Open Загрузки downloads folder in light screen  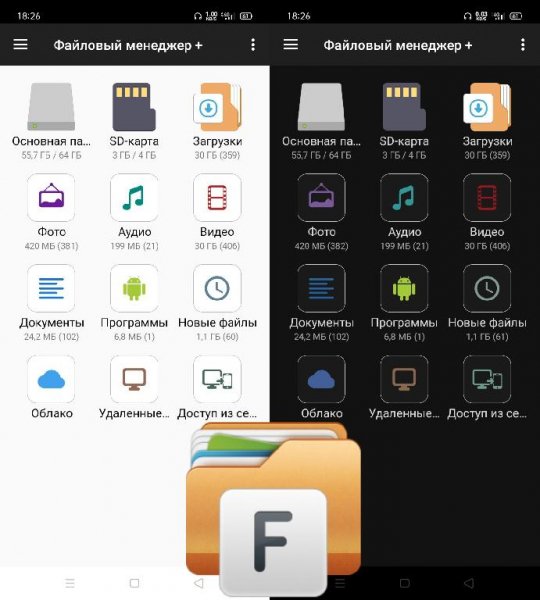217,107
